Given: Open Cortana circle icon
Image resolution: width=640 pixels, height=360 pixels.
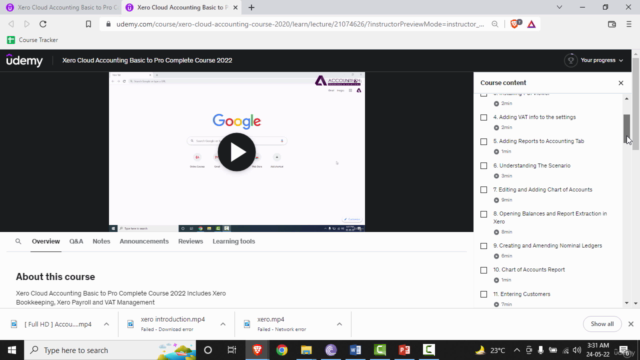Looking at the screenshot, I should [208, 350].
